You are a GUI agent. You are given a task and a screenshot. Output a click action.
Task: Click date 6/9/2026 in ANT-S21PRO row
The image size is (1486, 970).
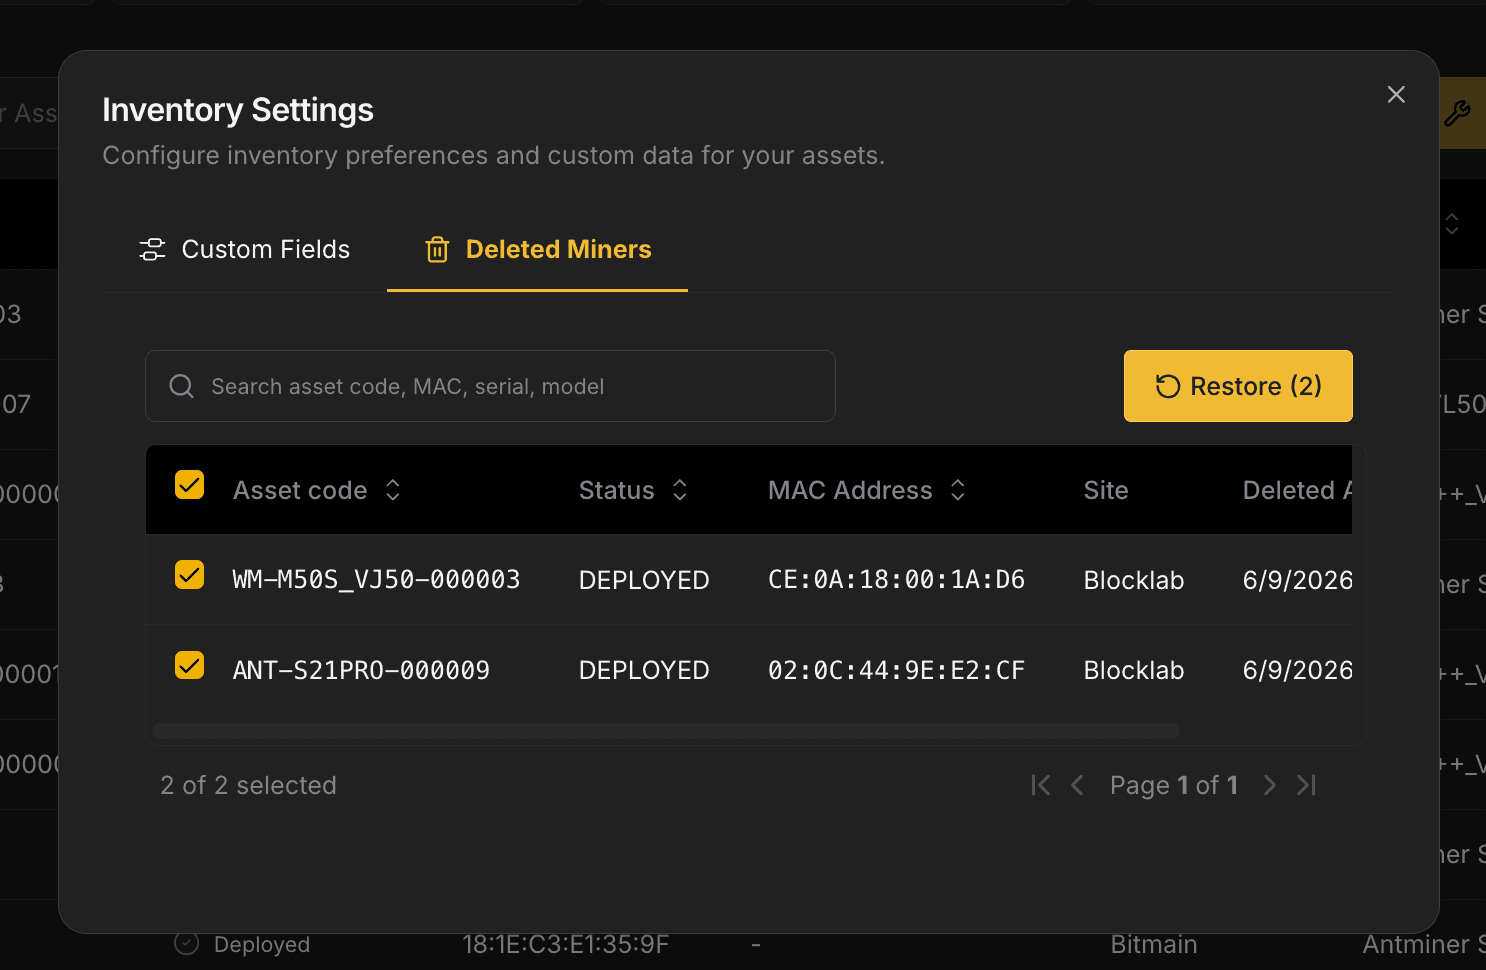click(x=1297, y=670)
